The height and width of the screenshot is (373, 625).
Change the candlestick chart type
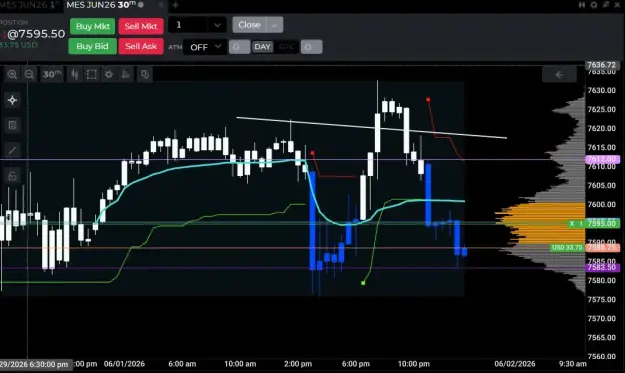(75, 75)
